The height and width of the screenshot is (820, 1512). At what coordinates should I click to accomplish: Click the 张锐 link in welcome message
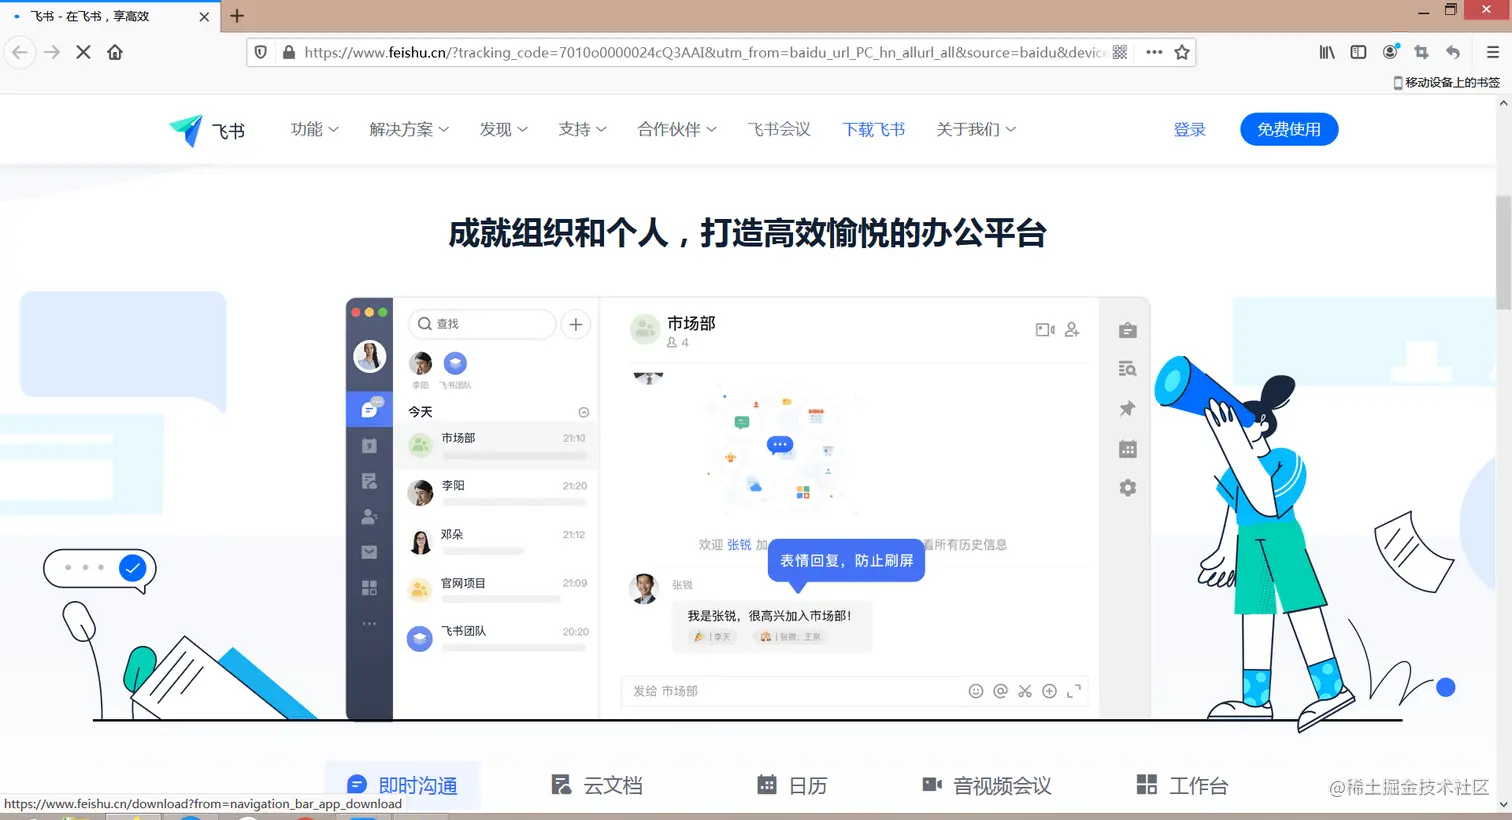[739, 545]
